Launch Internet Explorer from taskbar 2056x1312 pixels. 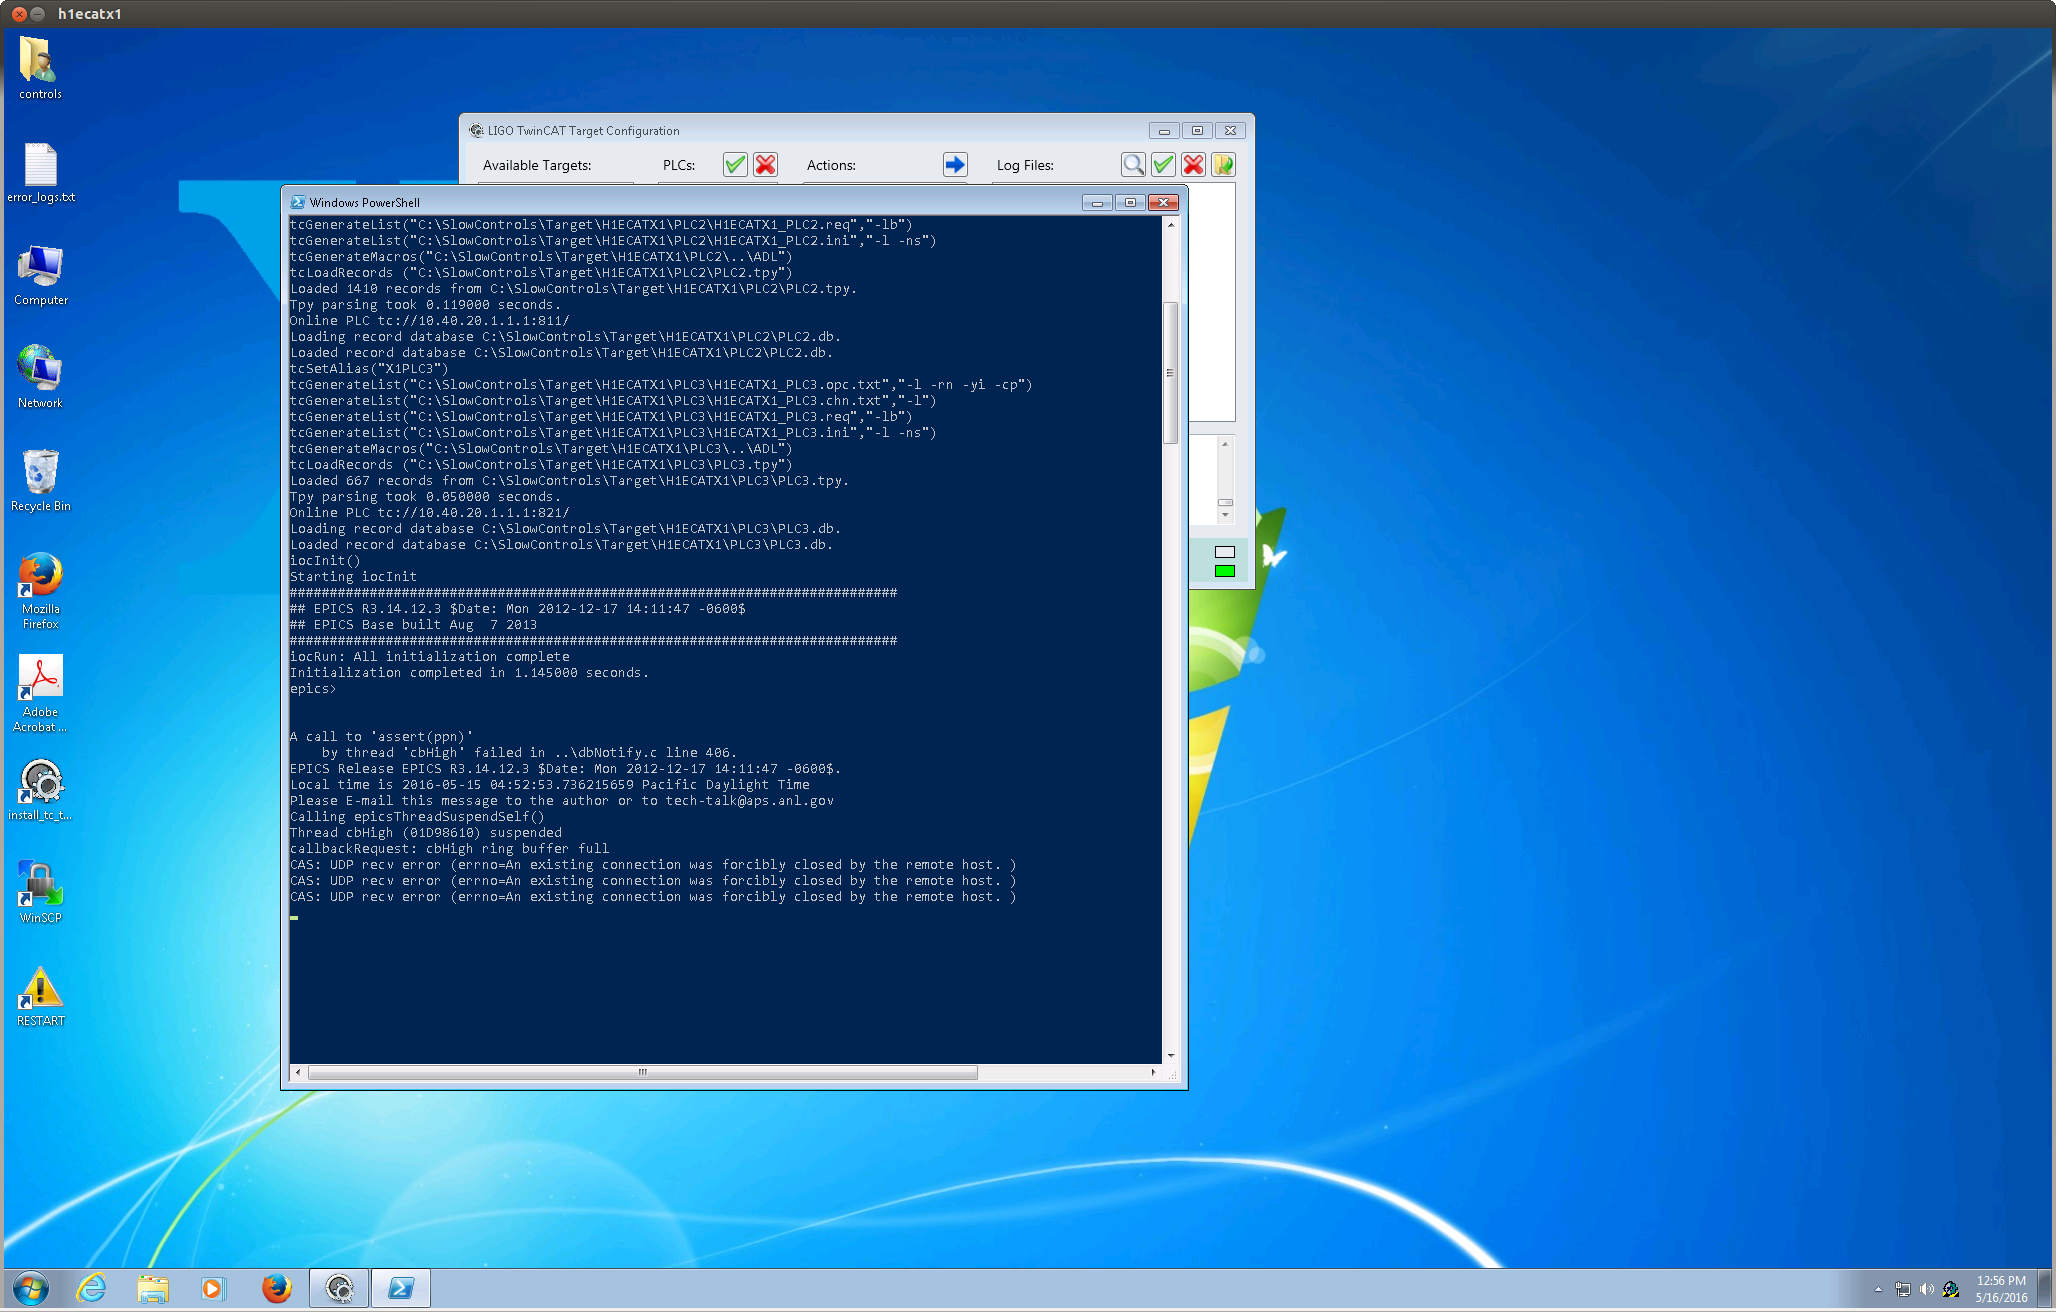pos(92,1288)
